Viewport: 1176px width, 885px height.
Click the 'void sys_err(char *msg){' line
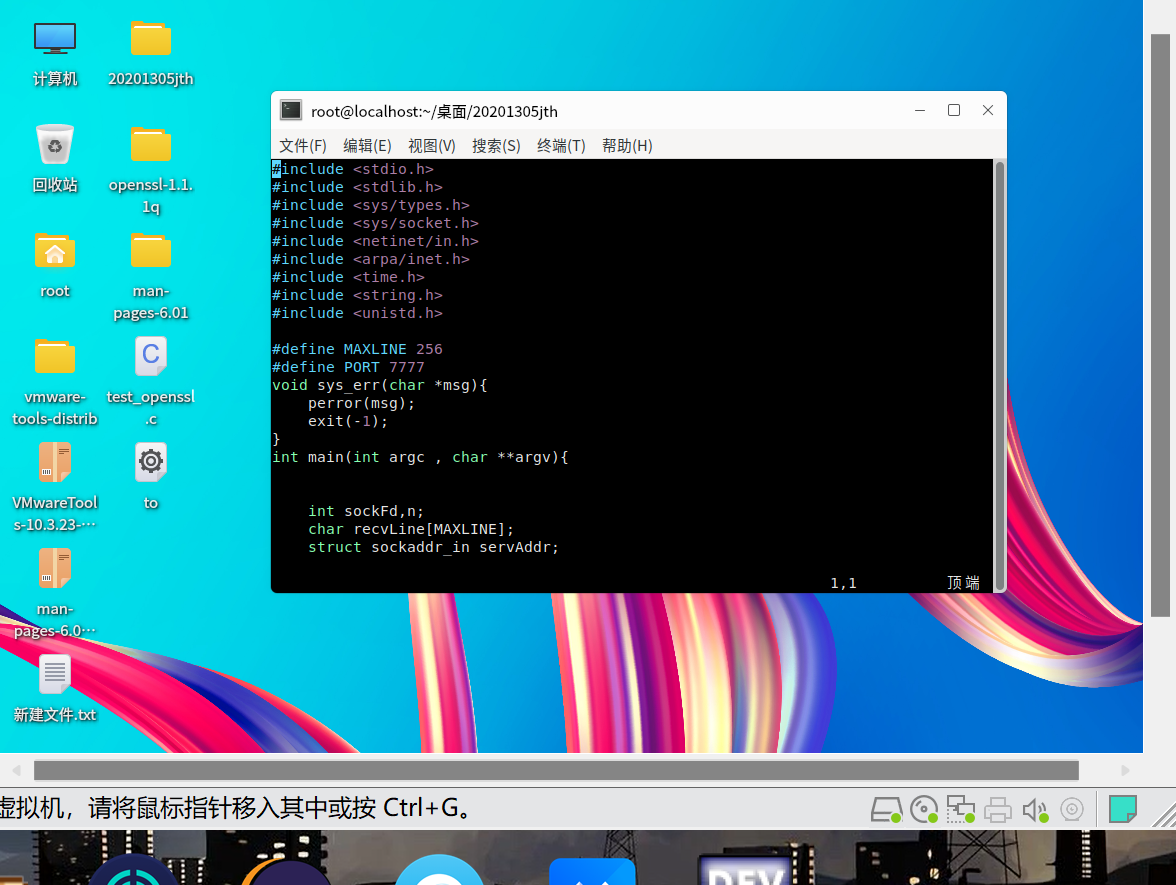(x=380, y=385)
